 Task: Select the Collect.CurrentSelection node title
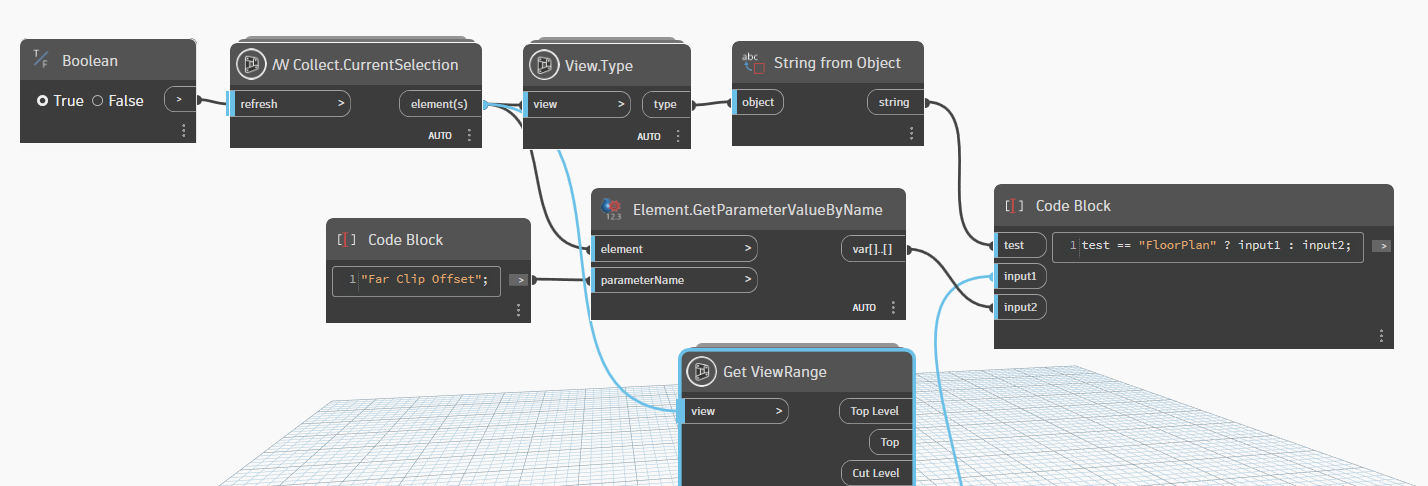click(x=365, y=65)
